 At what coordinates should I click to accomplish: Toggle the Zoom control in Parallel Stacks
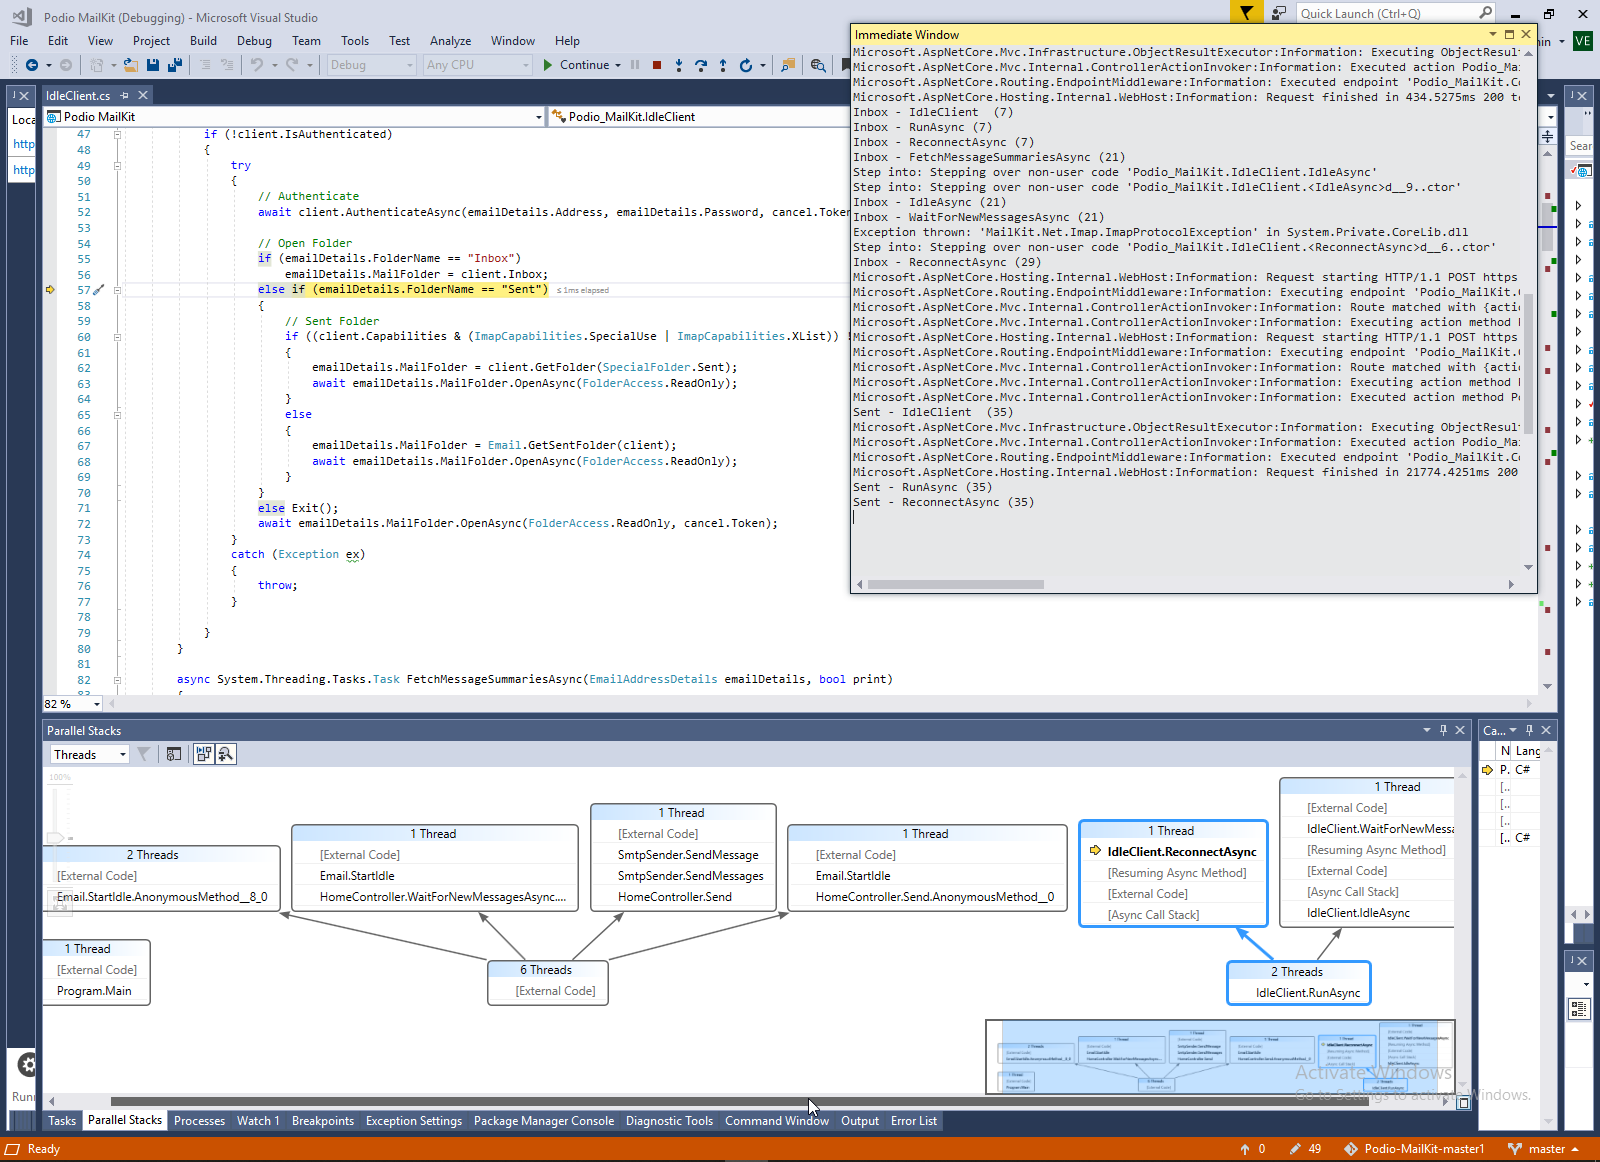coord(226,754)
